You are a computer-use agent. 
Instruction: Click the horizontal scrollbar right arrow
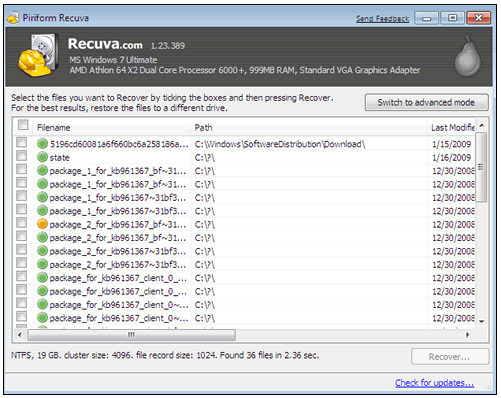click(468, 335)
